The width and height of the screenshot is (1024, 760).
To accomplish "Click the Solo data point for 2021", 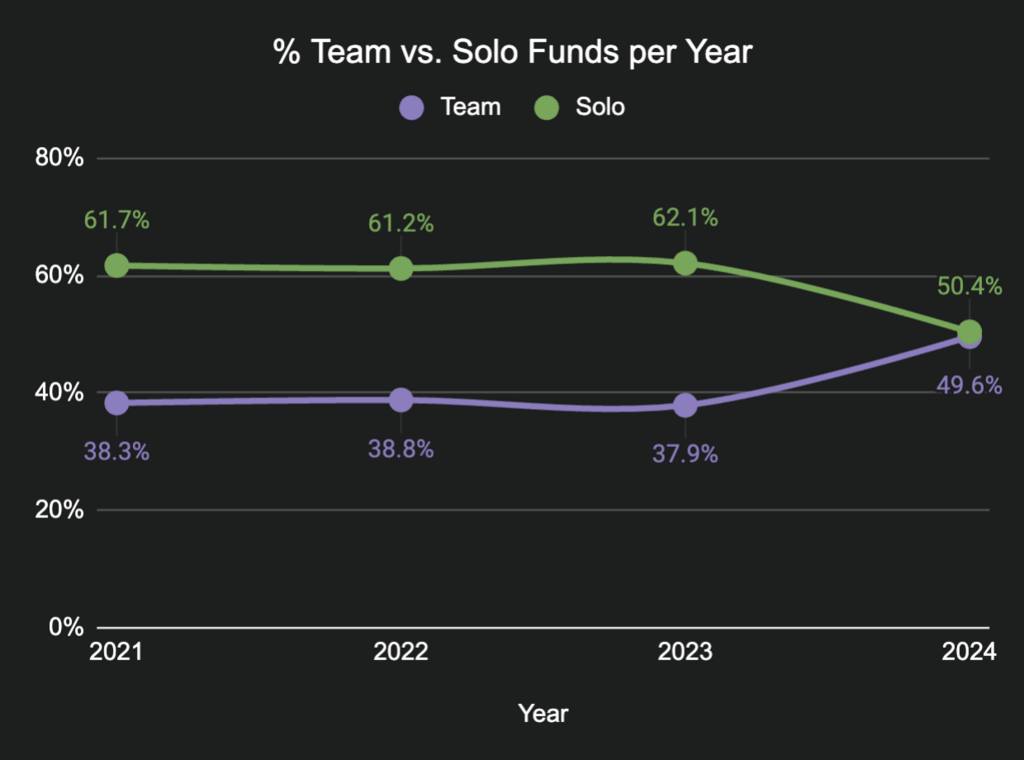I will click(x=117, y=265).
